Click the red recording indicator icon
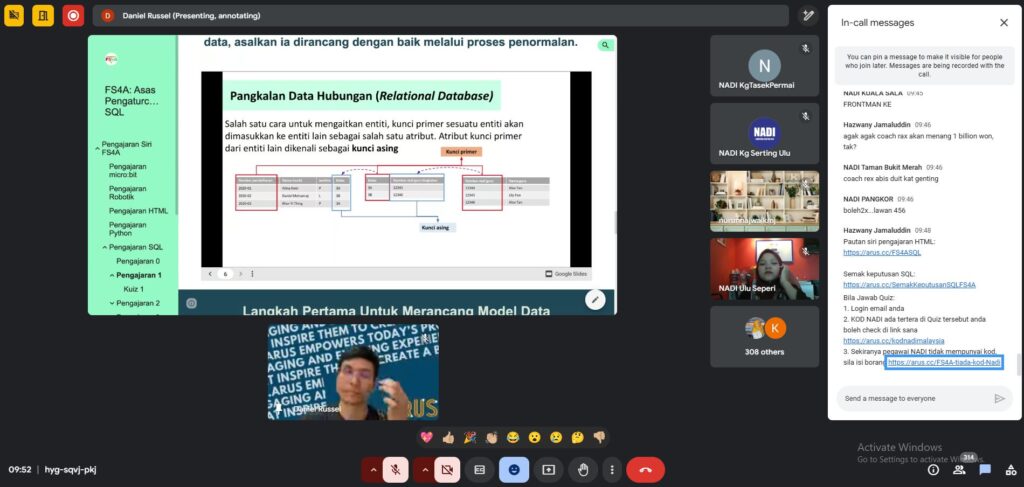Screen dimensions: 1024x487 73,15
